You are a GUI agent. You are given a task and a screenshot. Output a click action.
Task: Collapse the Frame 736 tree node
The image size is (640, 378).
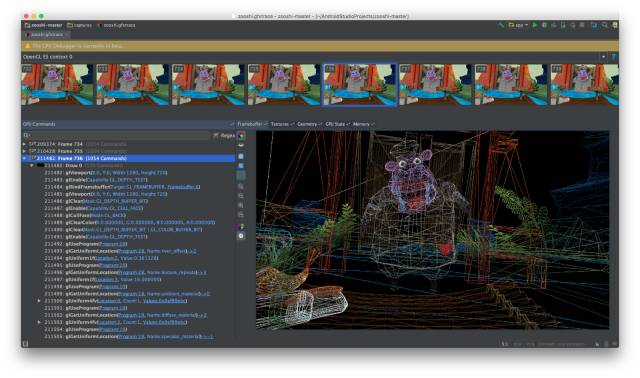(x=24, y=158)
